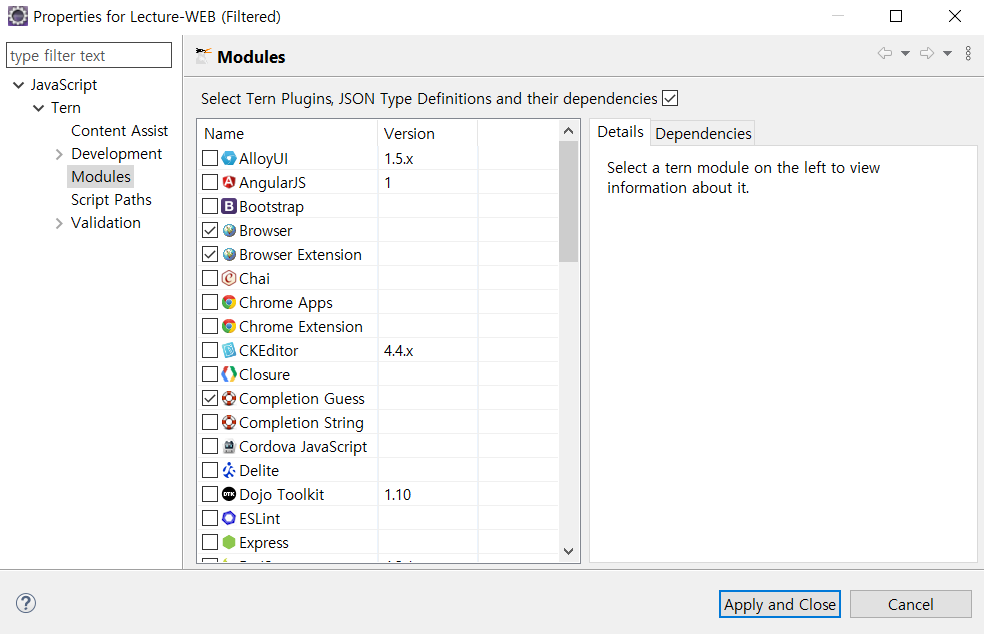This screenshot has height=634, width=984.
Task: Collapse the JavaScript tree node
Action: [17, 84]
